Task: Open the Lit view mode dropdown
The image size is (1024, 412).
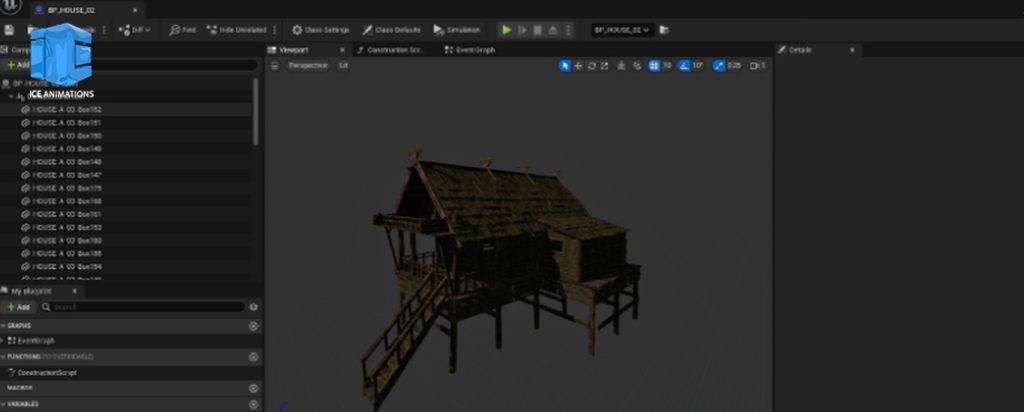Action: click(343, 65)
